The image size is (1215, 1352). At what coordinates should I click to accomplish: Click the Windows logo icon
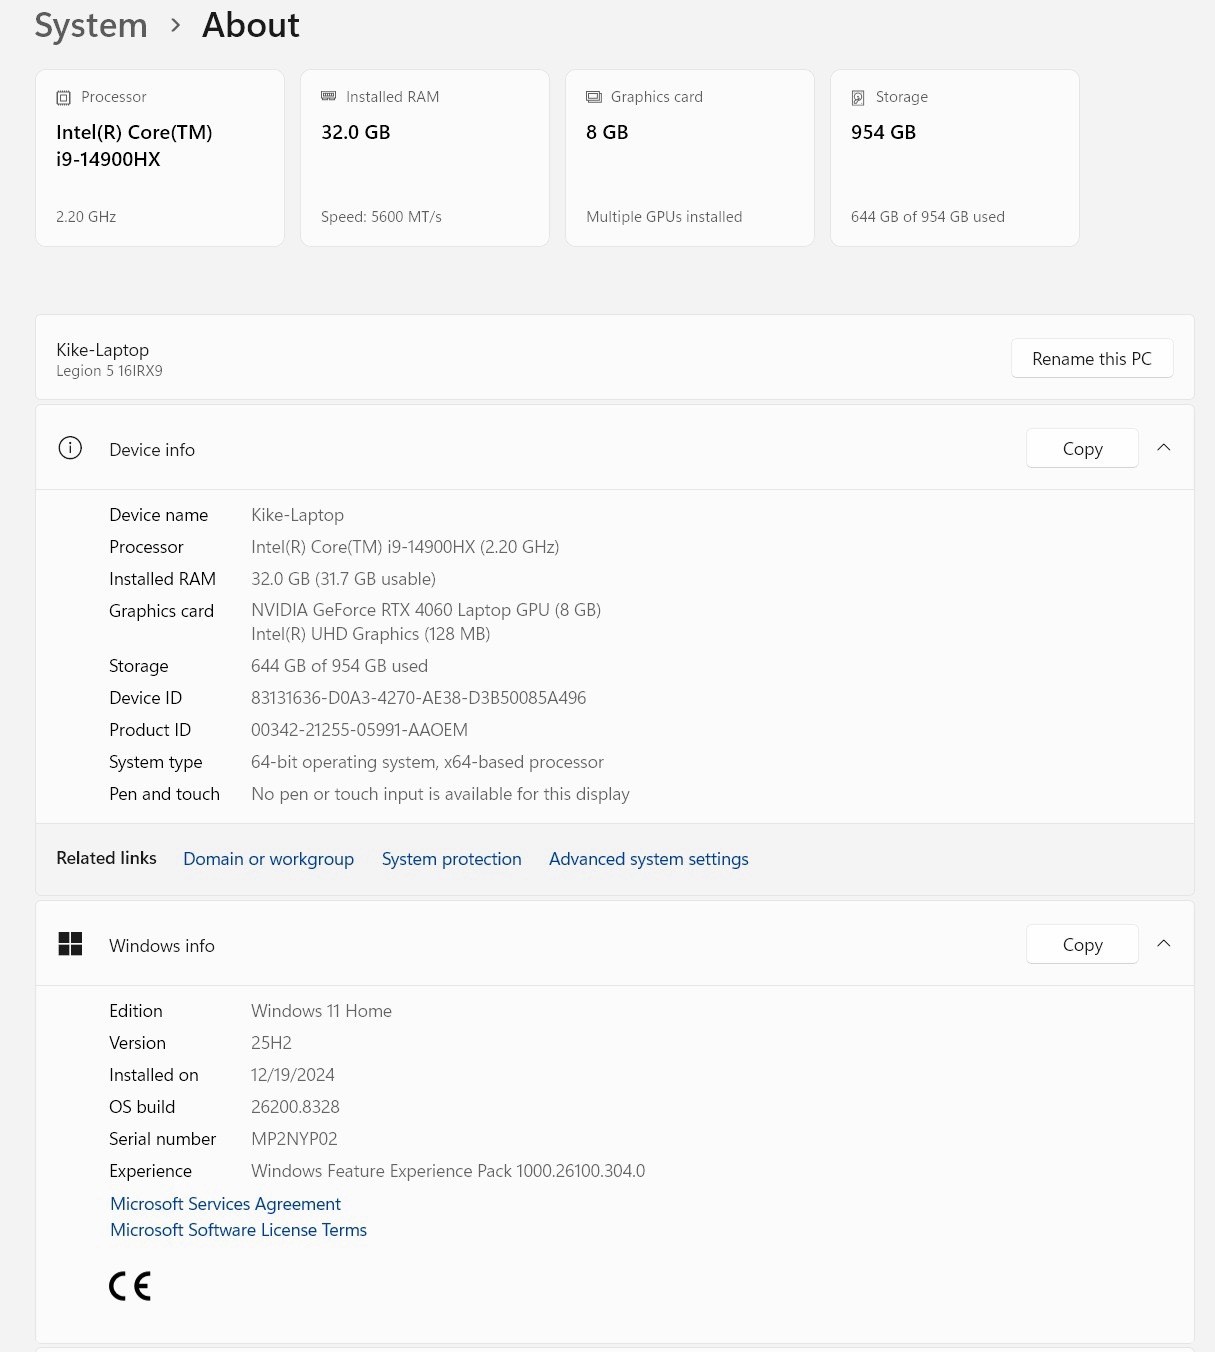70,944
